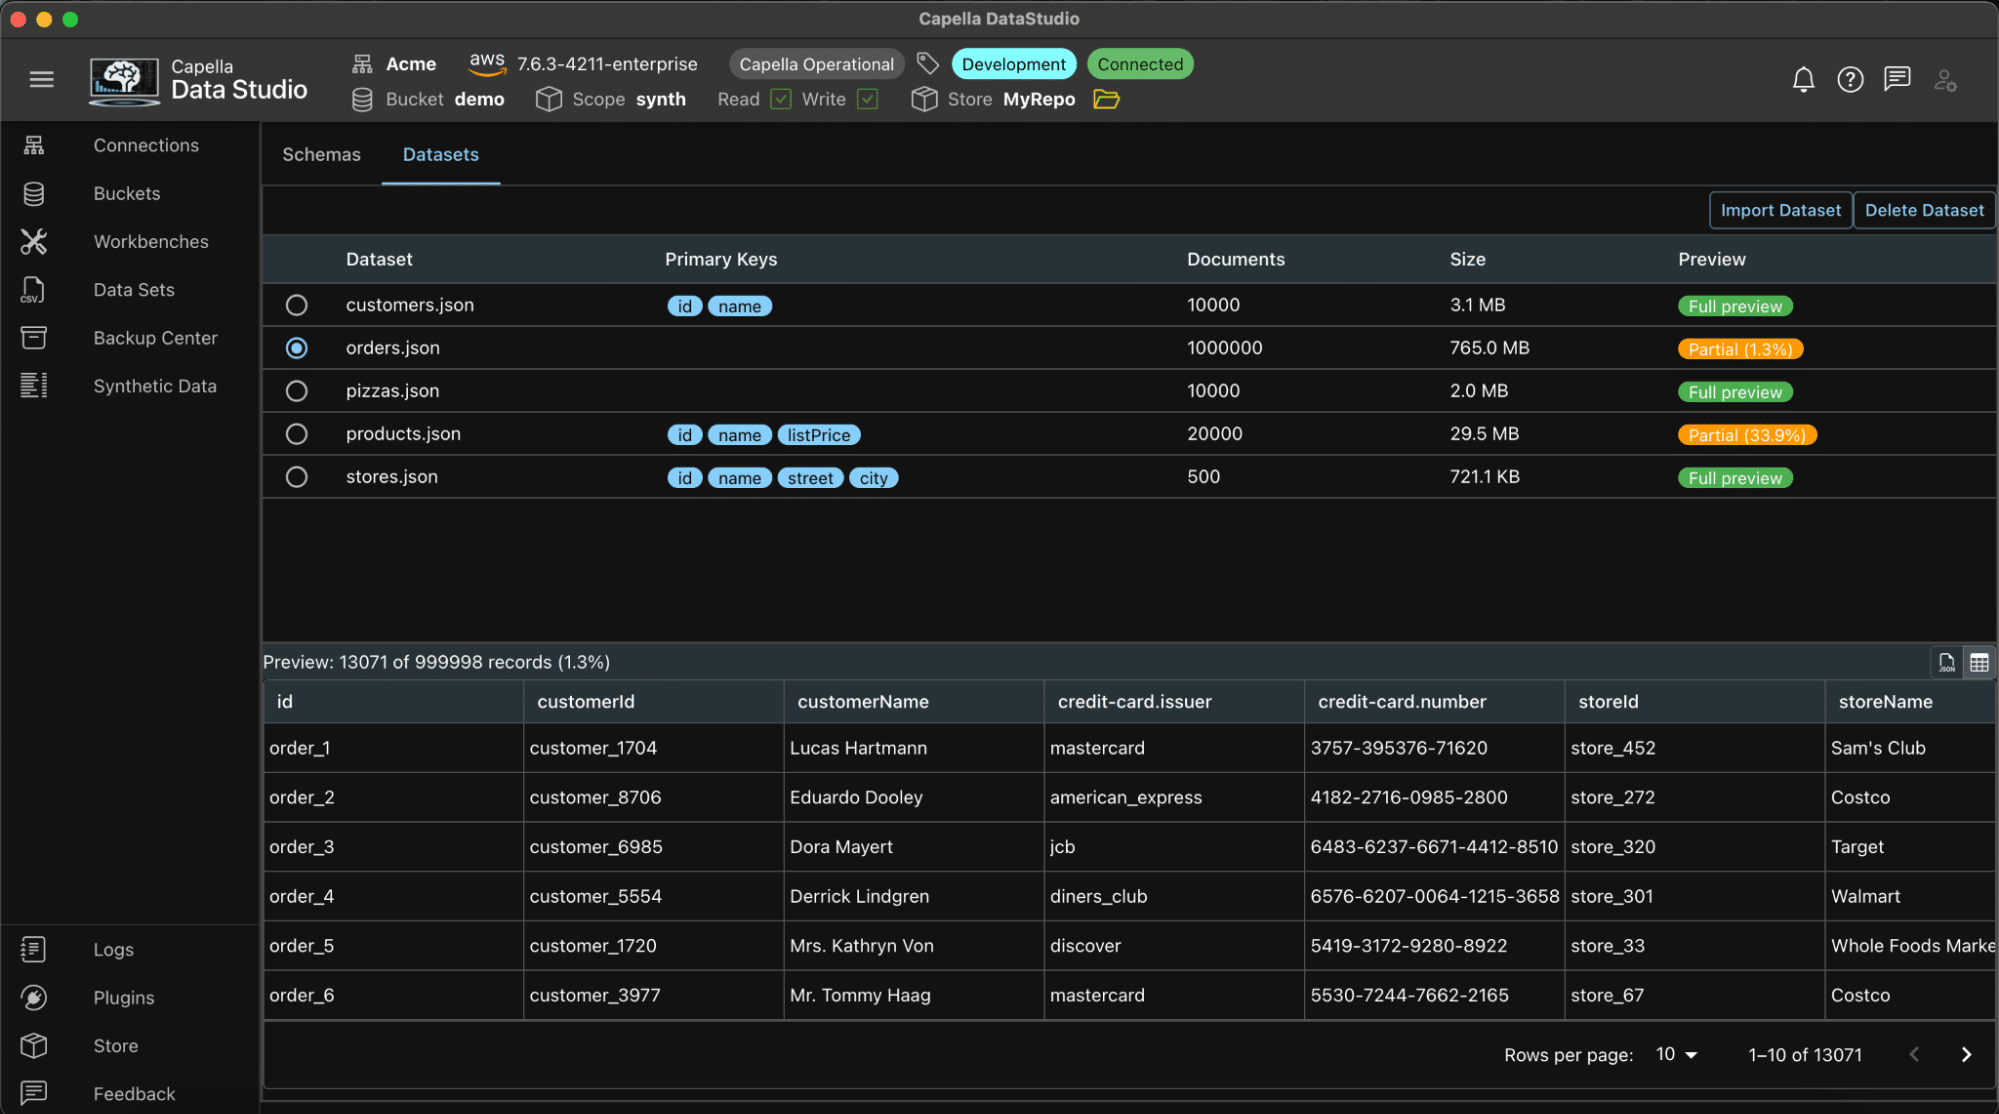
Task: Switch preview to JSON view icon
Action: point(1946,662)
